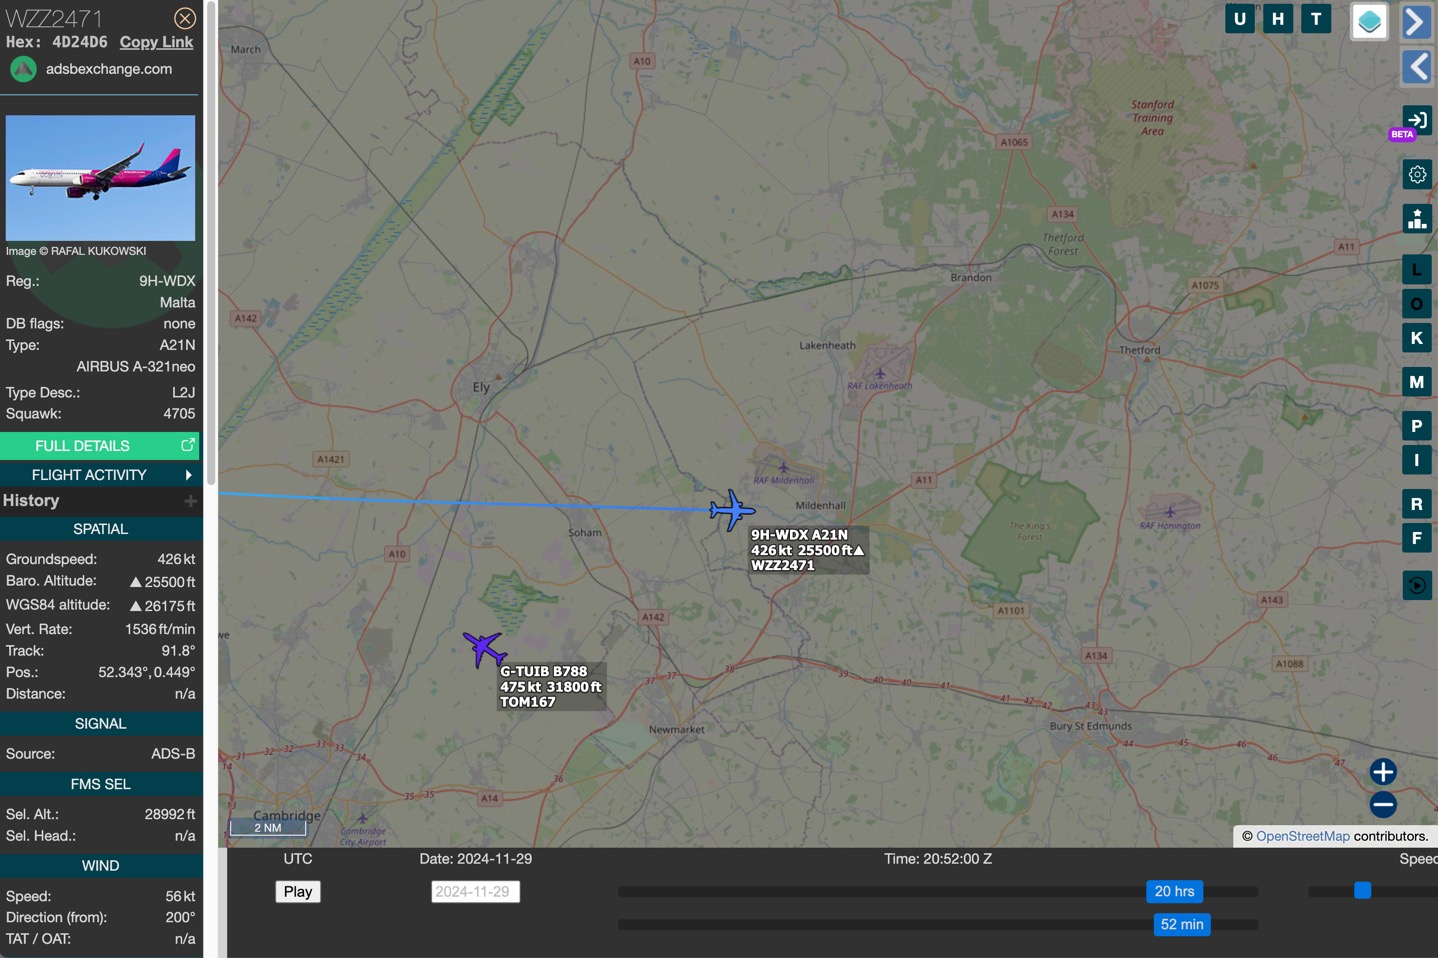Open the statistics bar chart icon
This screenshot has height=958, width=1438.
coord(1417,219)
